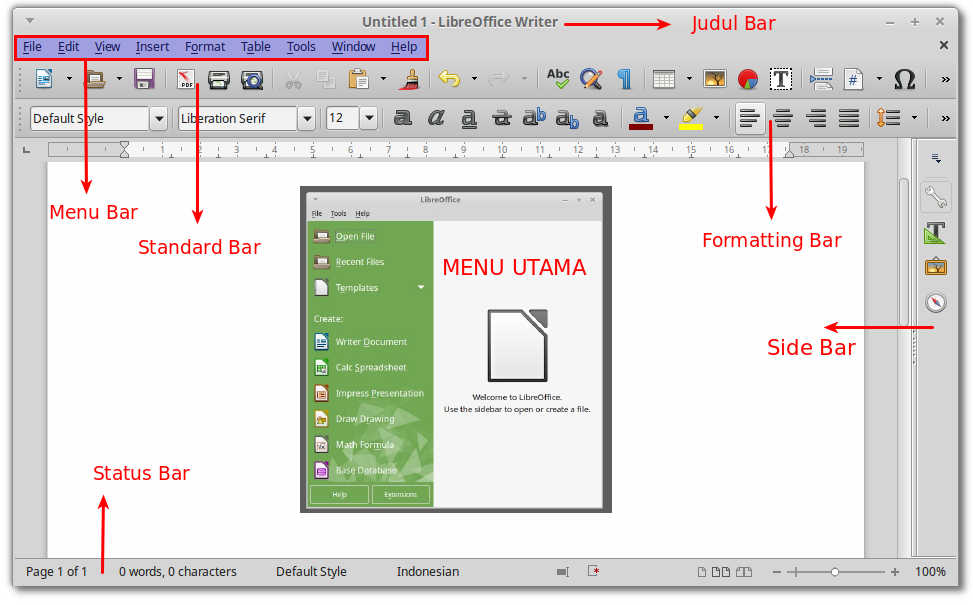Open Find & Replace
Screen dimensions: 973x605
(x=591, y=79)
